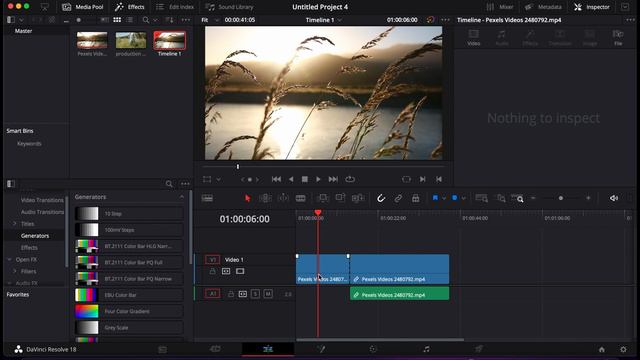Screen dimensions: 640x360
Task: Click the Replace Clip tool icon
Action: pos(358,198)
